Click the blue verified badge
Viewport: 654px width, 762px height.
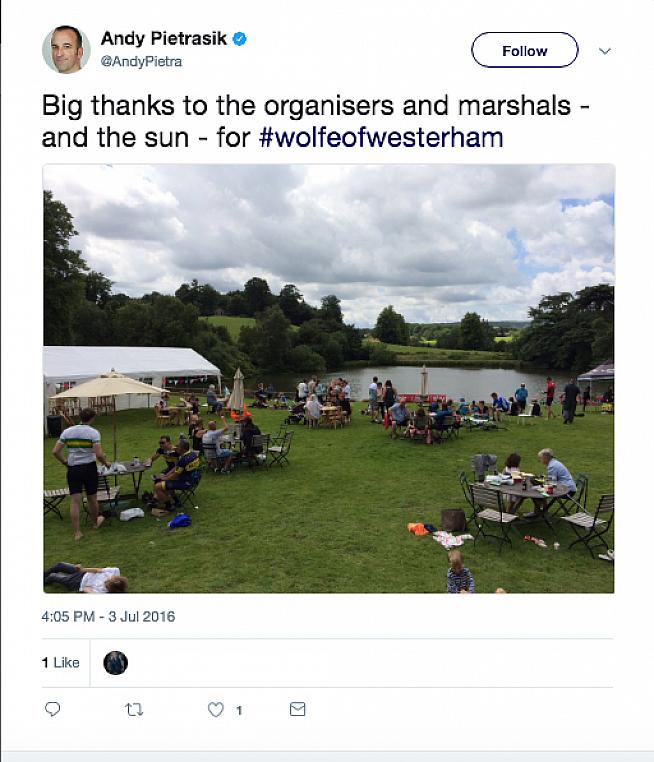(240, 39)
